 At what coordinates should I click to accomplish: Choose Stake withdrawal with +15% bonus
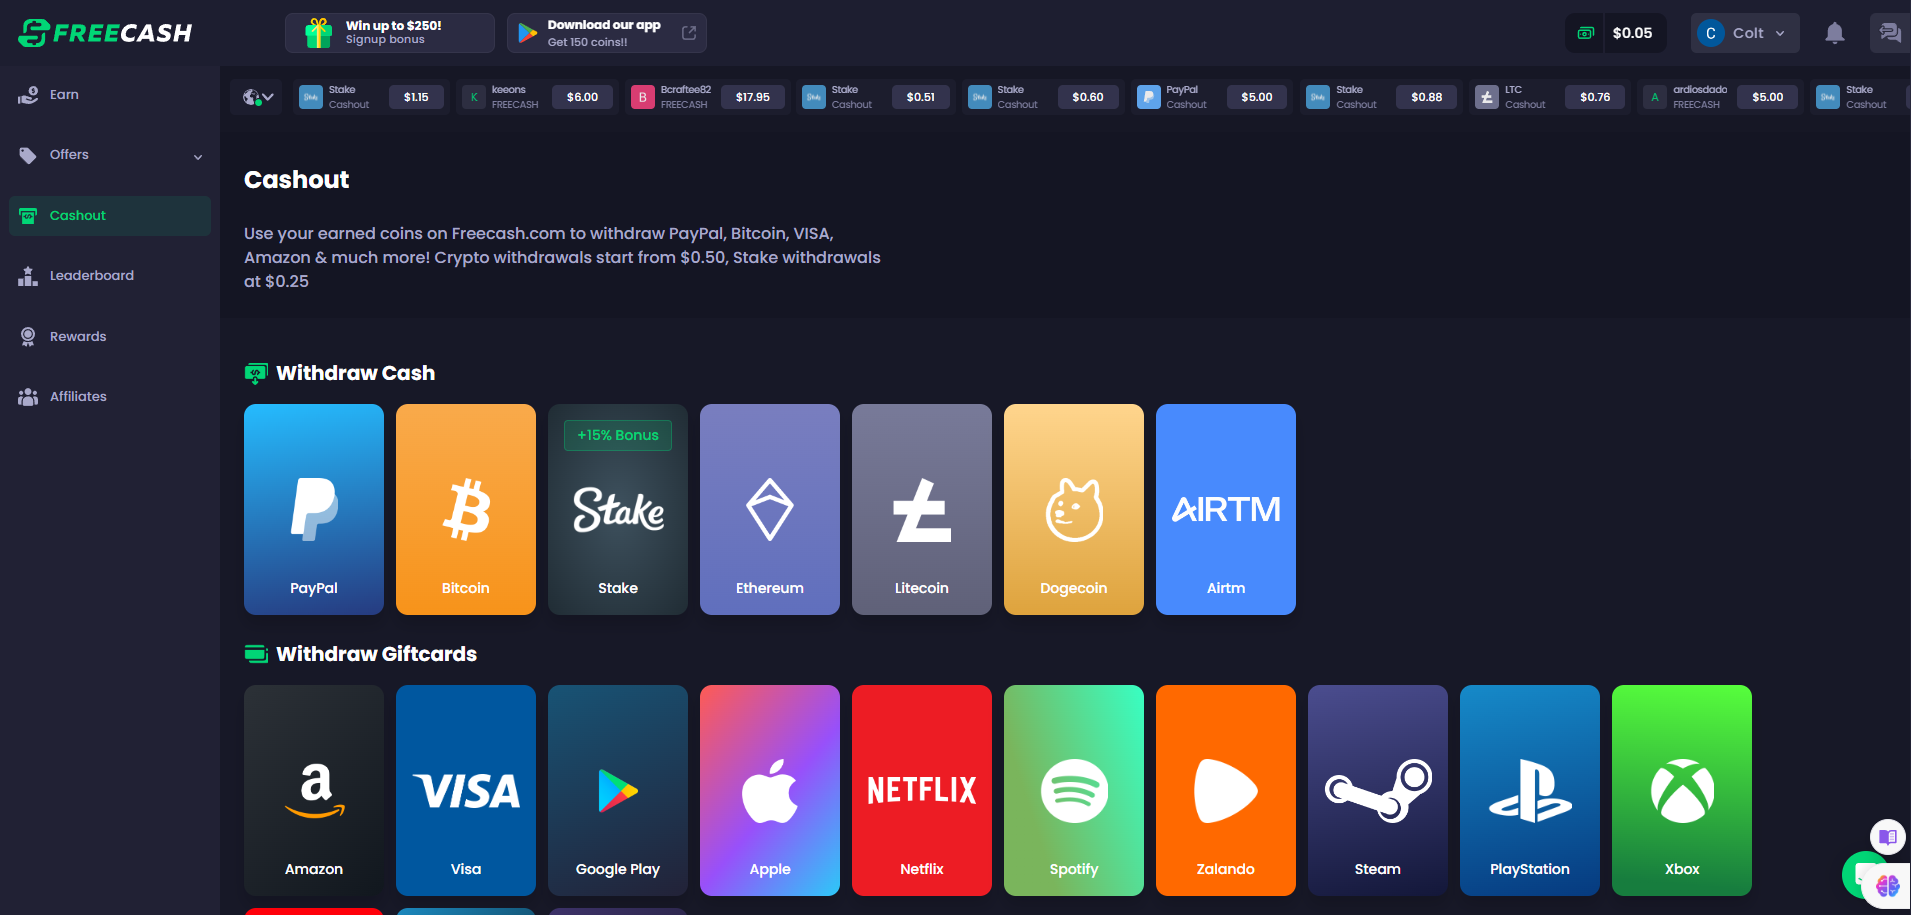coord(618,509)
